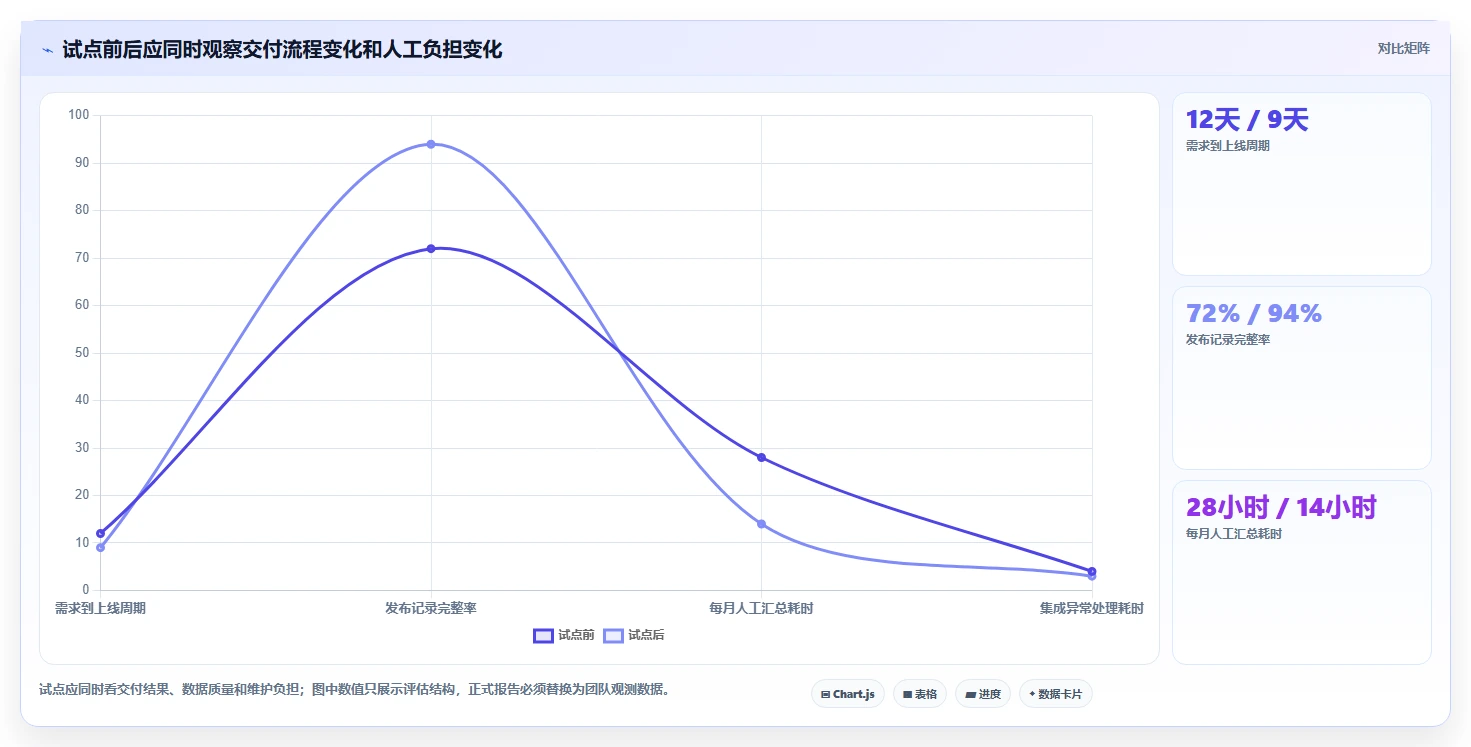Select the 进度 tag chip

coord(983,694)
